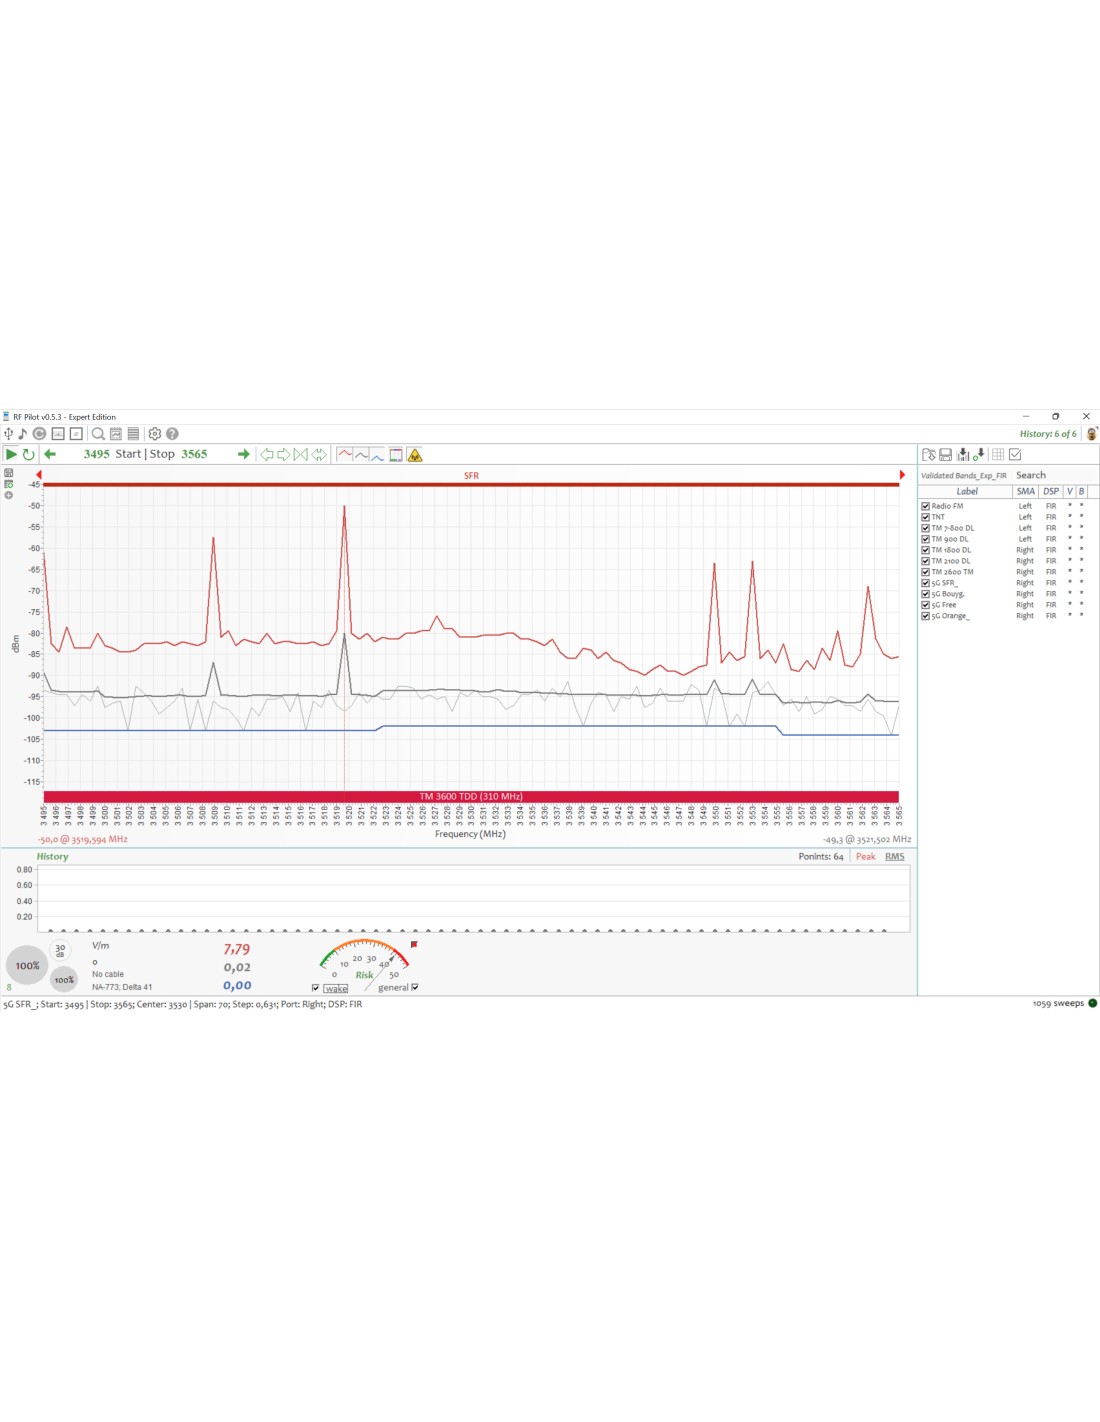
Task: Toggle the red peak trace icon
Action: pyautogui.click(x=345, y=455)
